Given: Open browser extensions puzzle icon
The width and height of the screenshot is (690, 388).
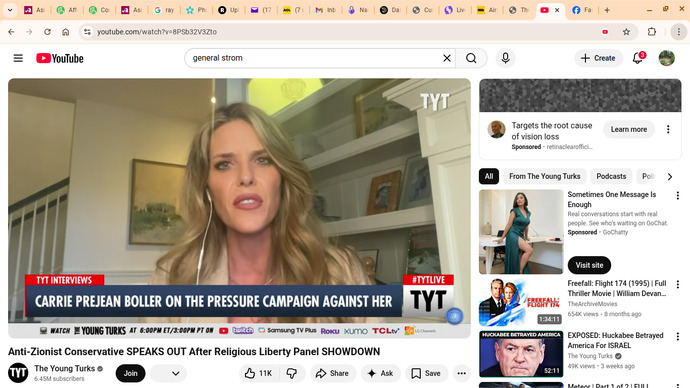Looking at the screenshot, I should point(652,32).
